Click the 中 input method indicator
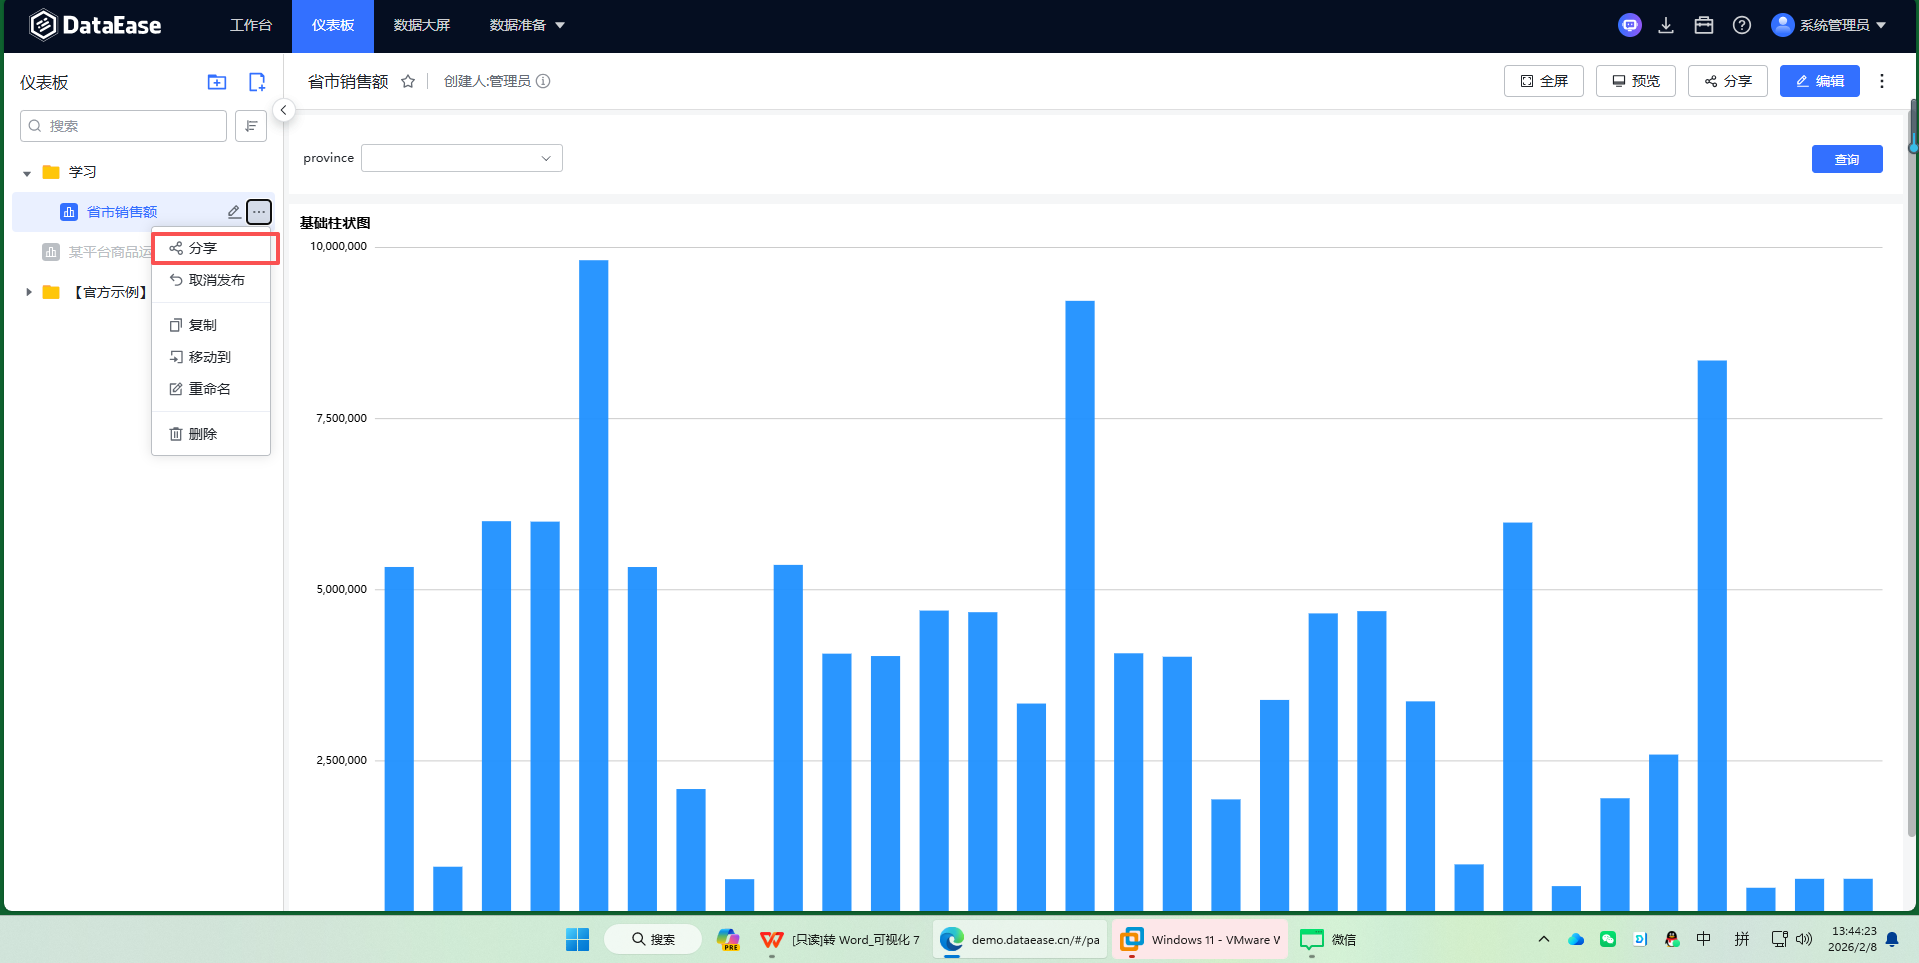1919x963 pixels. (x=1704, y=939)
